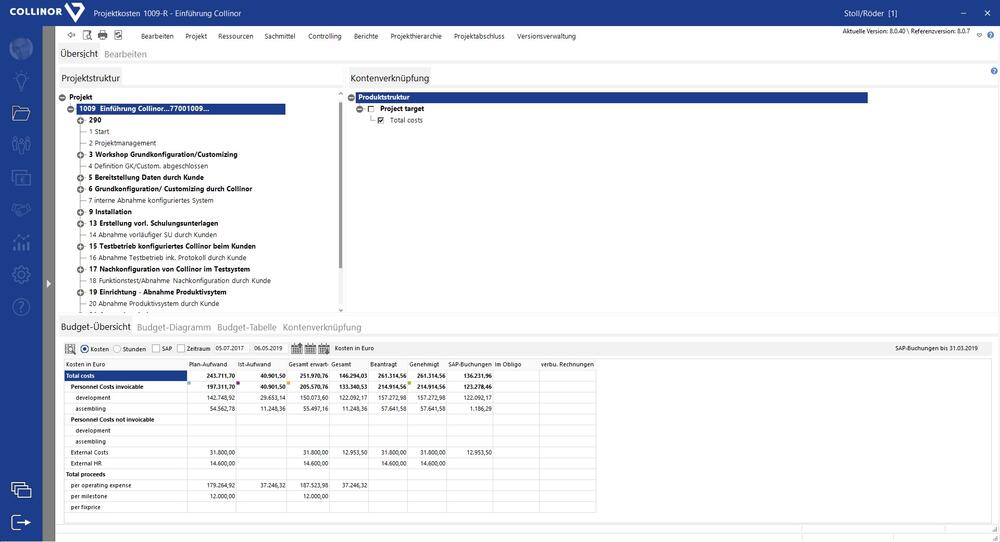Click the back arrow icon in toolbar
The image size is (1000, 542).
pyautogui.click(x=71, y=35)
